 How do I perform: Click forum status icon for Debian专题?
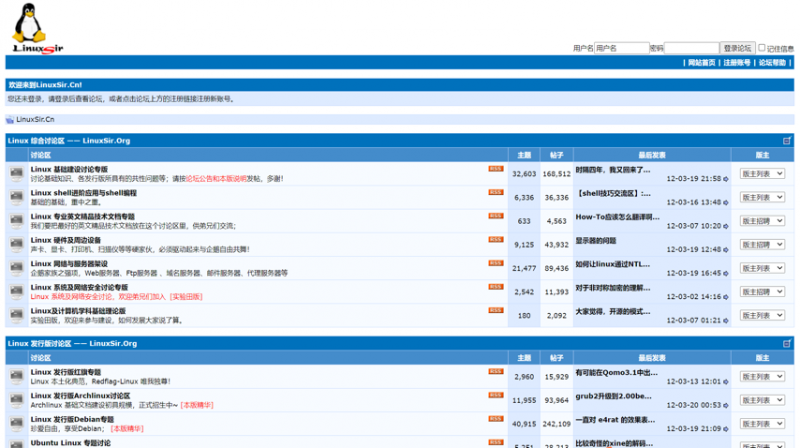(x=16, y=424)
